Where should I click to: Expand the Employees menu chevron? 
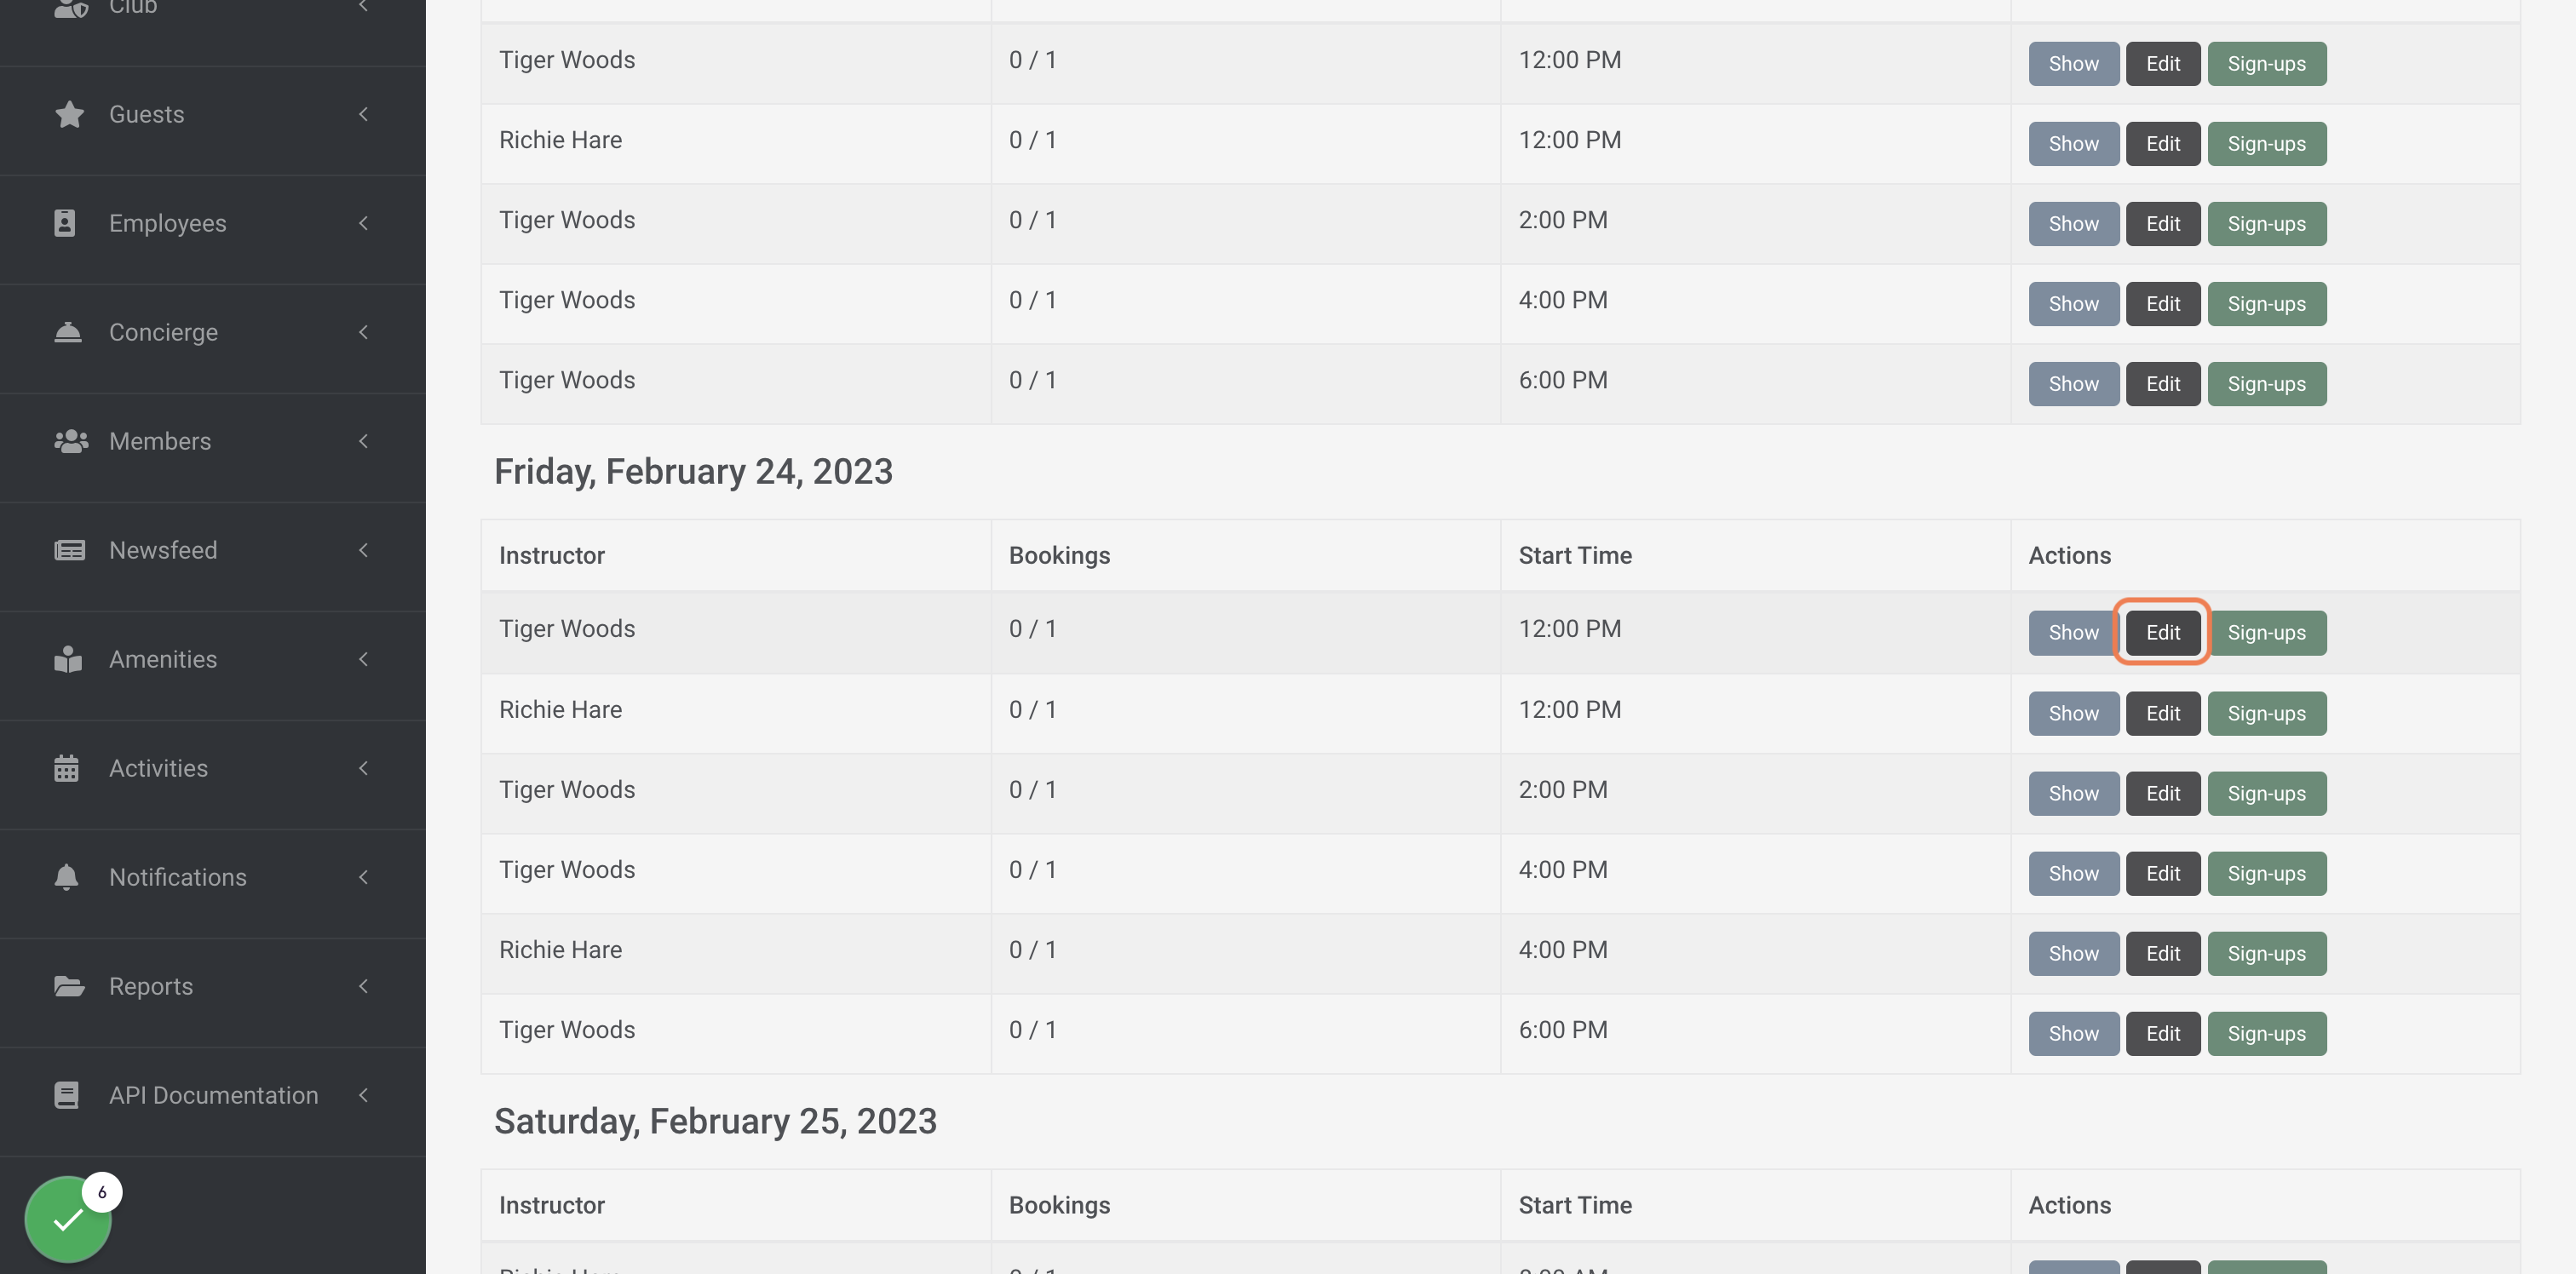(x=363, y=223)
